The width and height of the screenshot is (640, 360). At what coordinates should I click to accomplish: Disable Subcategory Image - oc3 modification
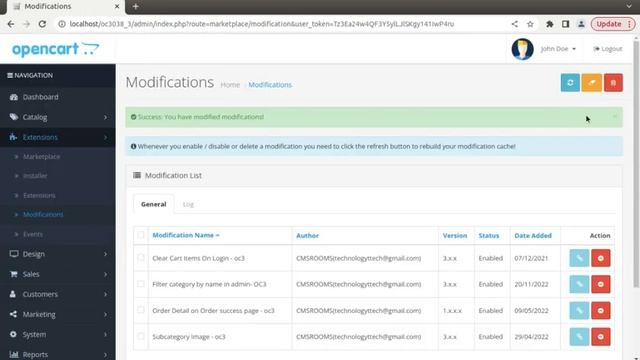[x=600, y=337]
